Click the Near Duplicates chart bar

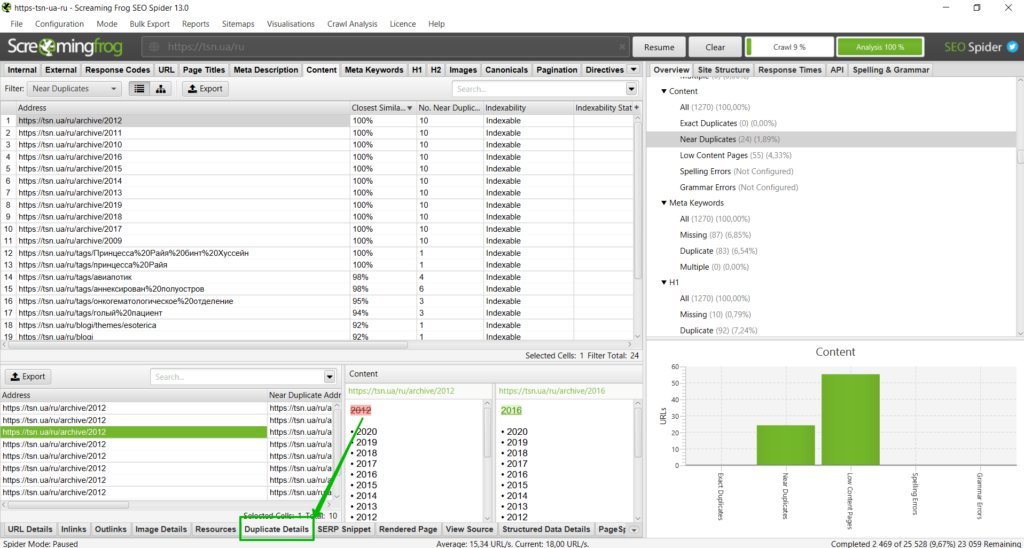(x=786, y=445)
